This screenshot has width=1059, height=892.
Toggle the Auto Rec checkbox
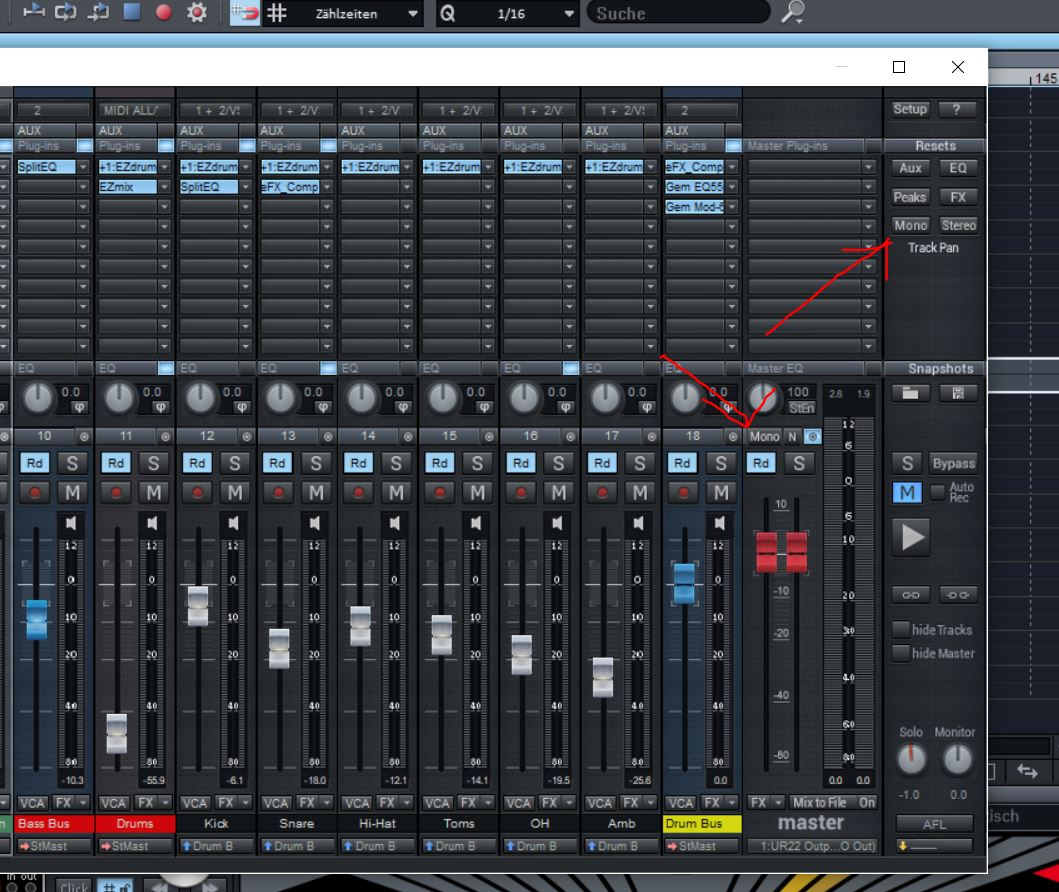click(x=937, y=492)
